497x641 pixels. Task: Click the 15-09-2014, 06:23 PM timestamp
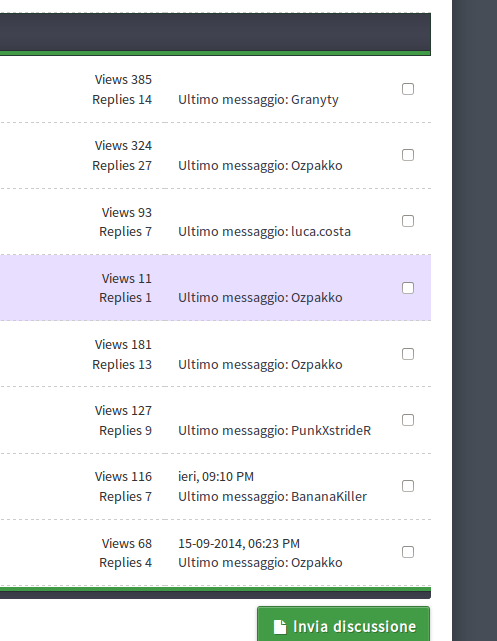click(x=239, y=544)
